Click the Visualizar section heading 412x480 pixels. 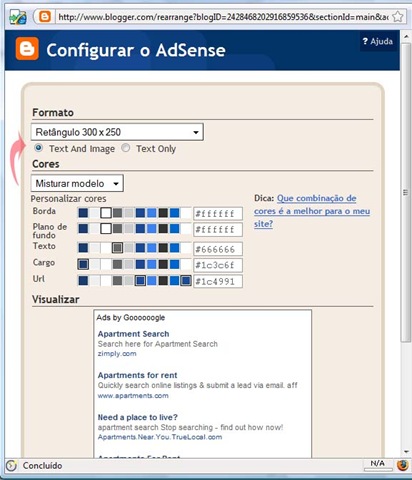(x=55, y=299)
